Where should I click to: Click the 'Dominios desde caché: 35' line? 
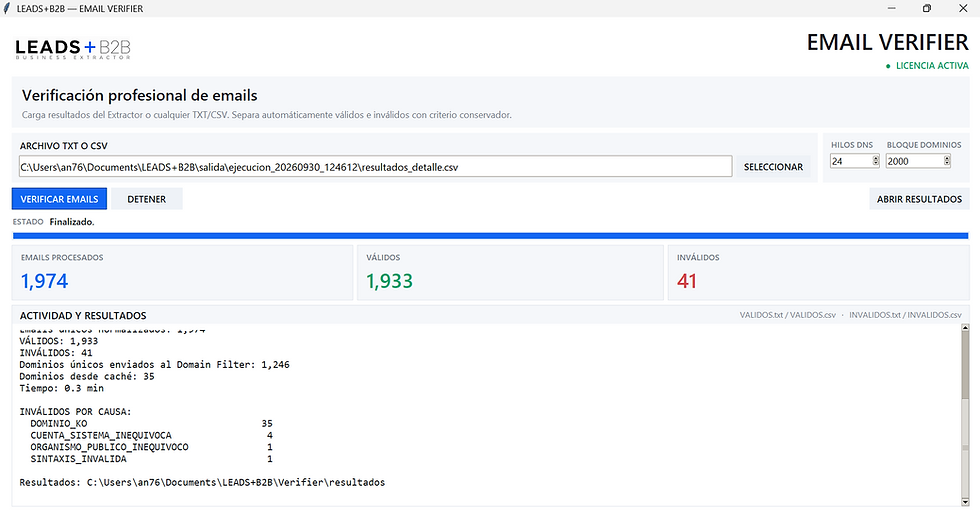pos(87,376)
